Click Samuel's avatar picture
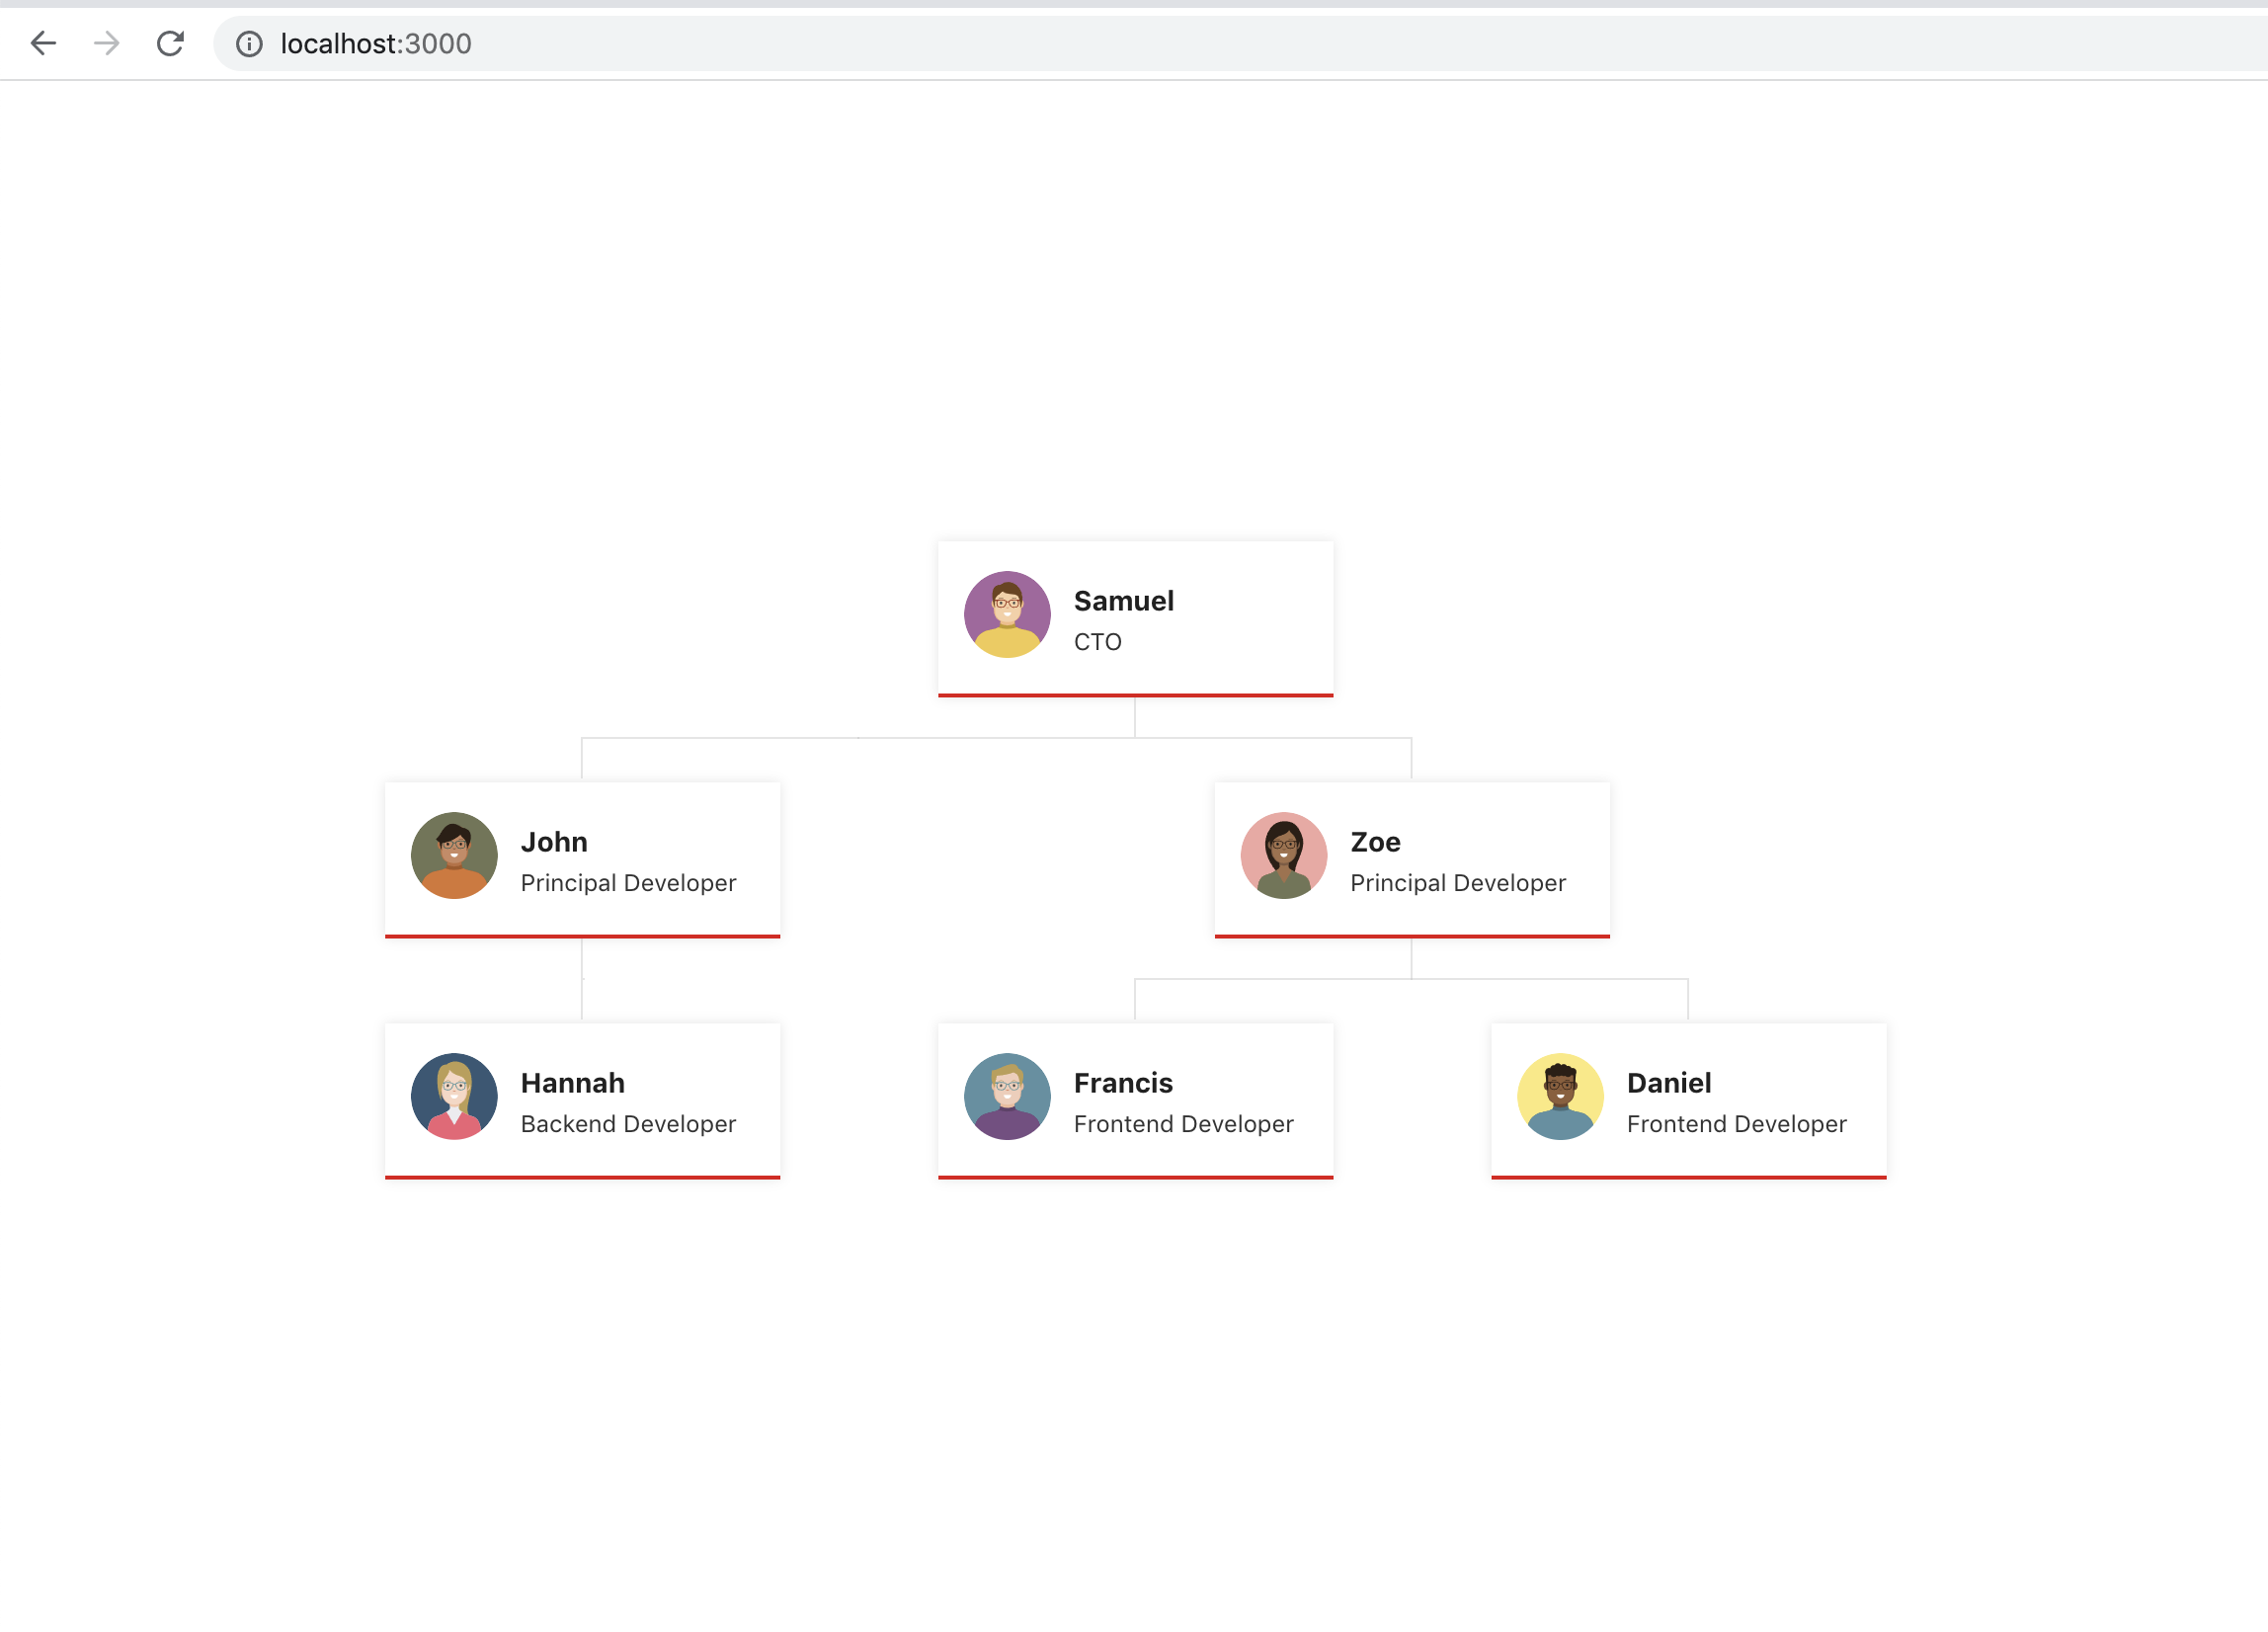Screen dimensions: 2268x1632 (x=1007, y=614)
